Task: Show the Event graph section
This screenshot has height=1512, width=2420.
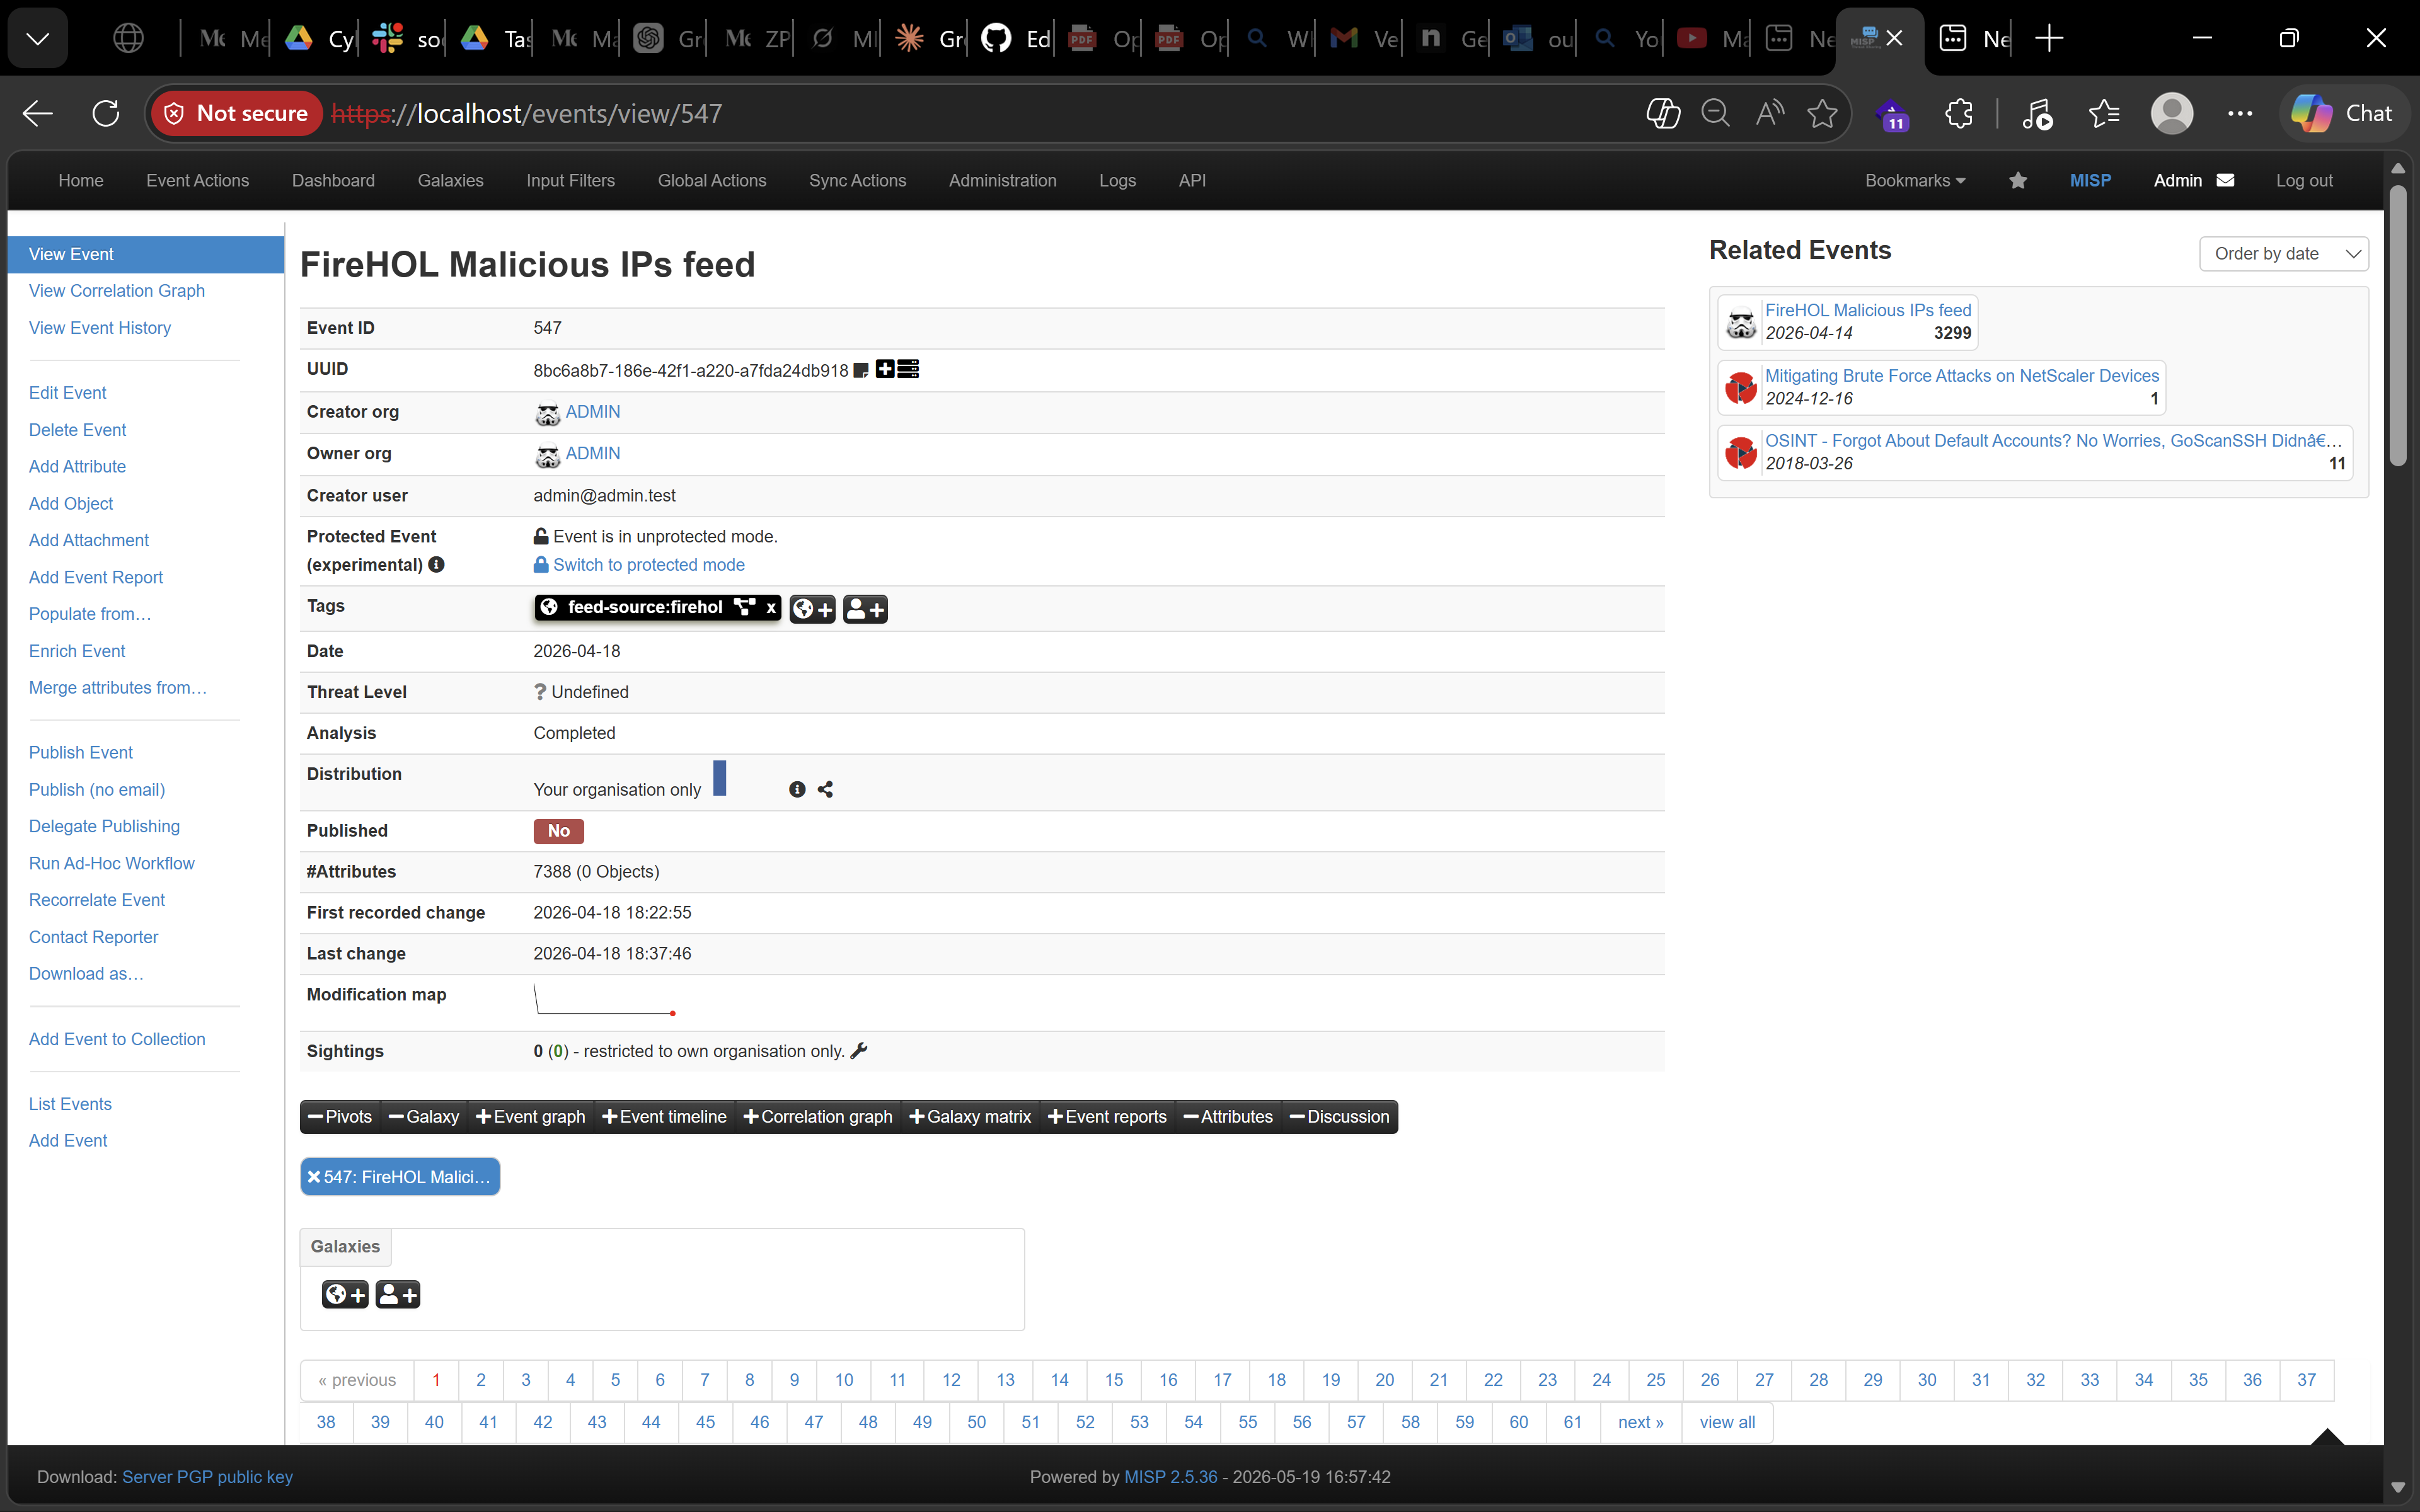Action: point(531,1117)
